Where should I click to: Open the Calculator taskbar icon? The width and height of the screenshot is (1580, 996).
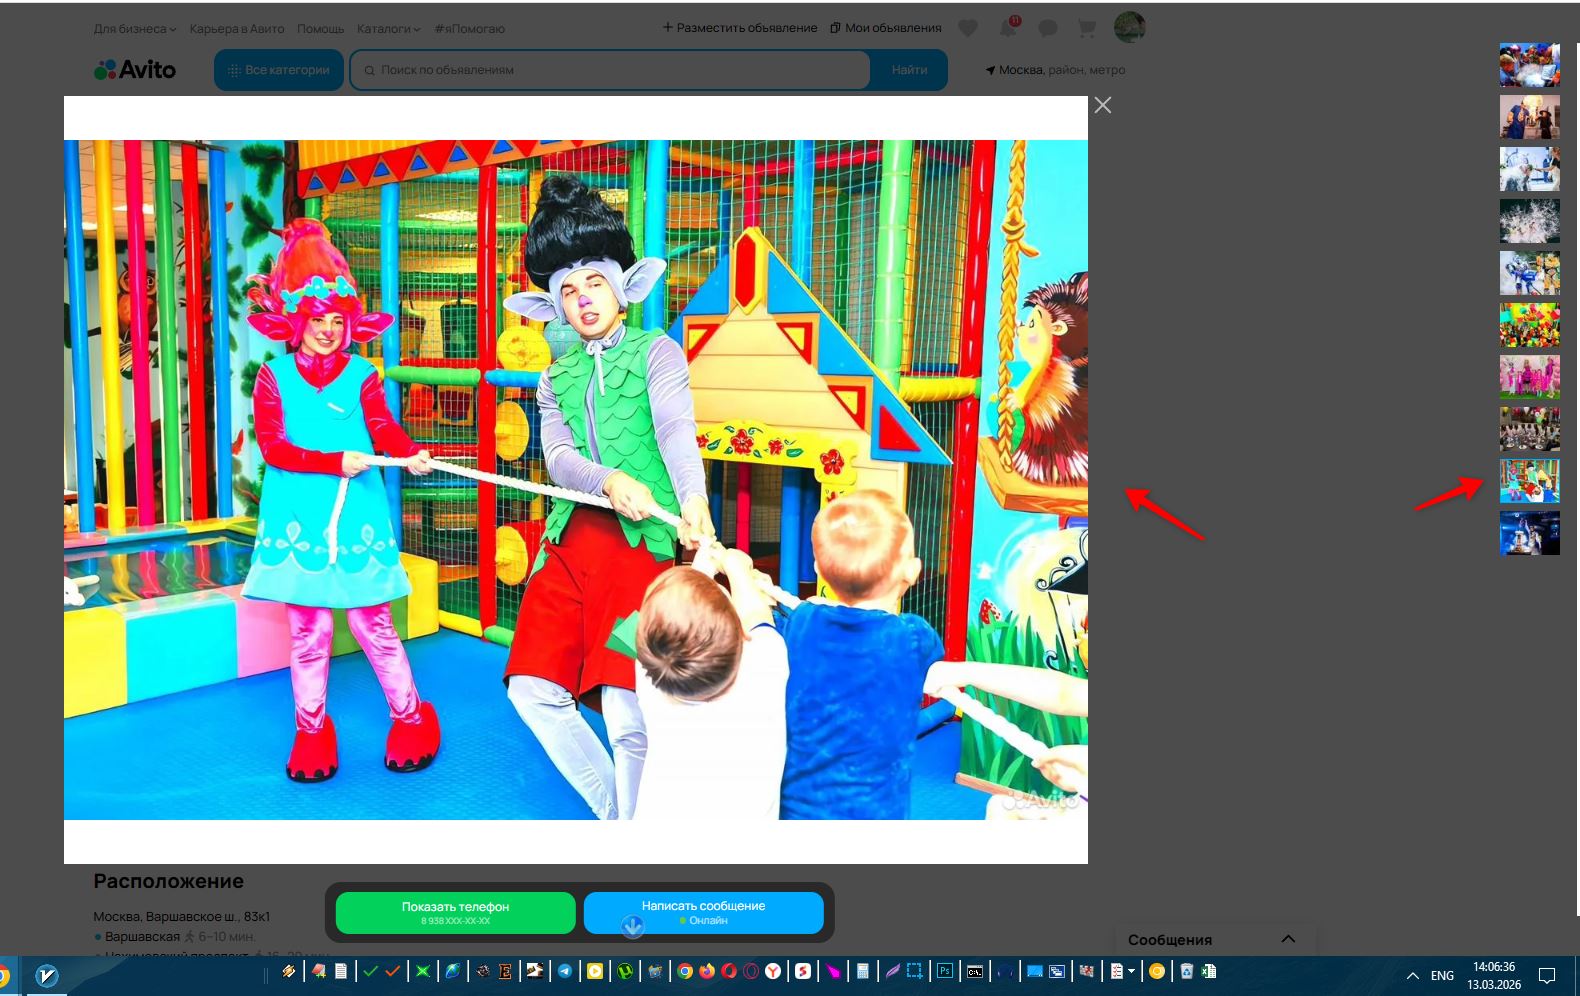[862, 971]
